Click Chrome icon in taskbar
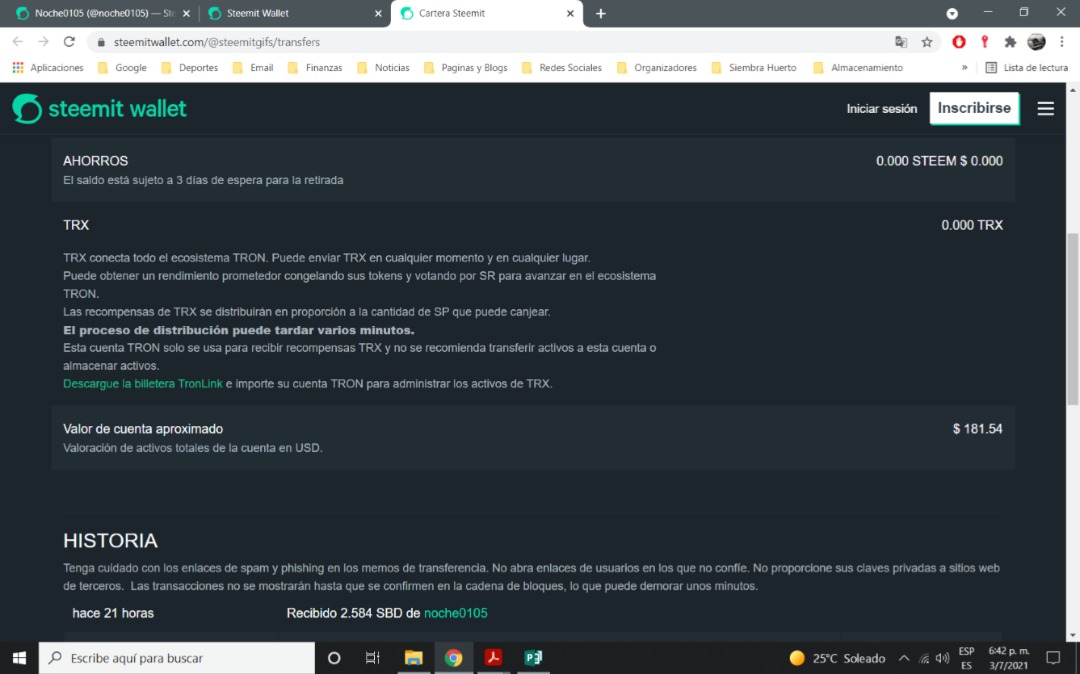The image size is (1080, 674). [453, 658]
